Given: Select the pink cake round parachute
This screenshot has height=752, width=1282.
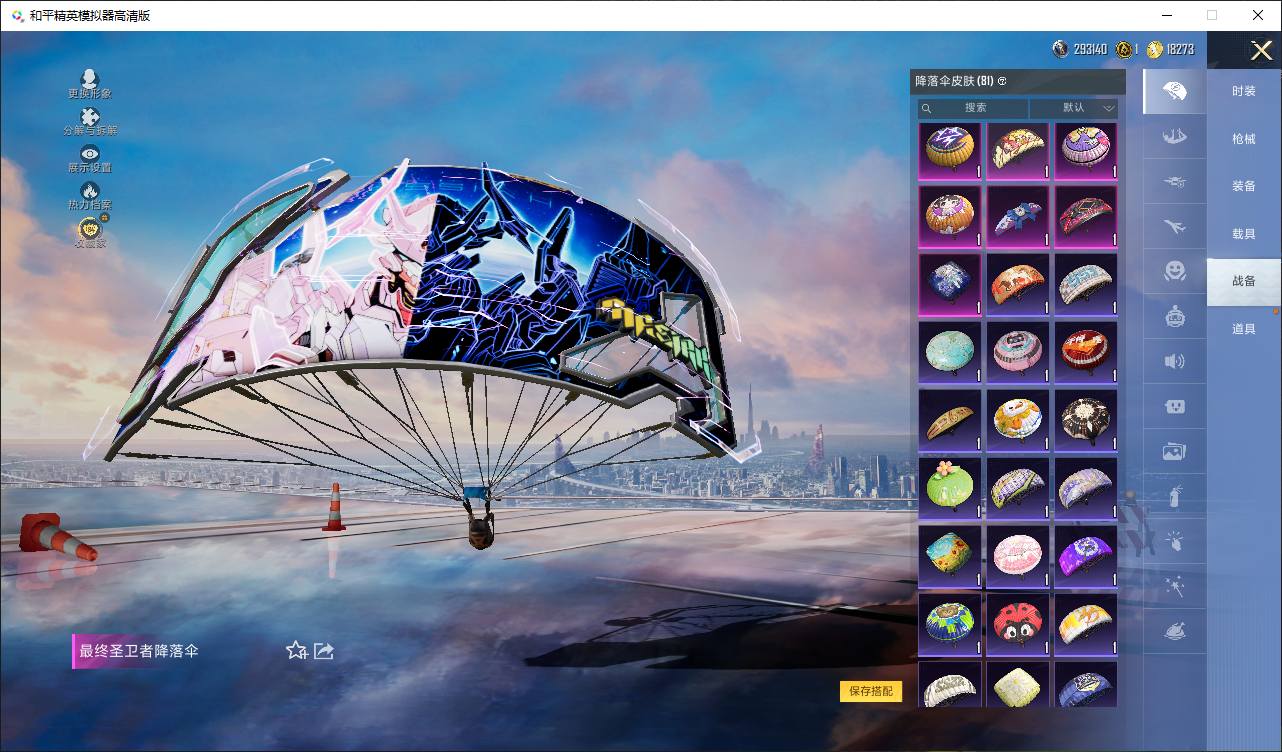Looking at the screenshot, I should [x=1018, y=555].
